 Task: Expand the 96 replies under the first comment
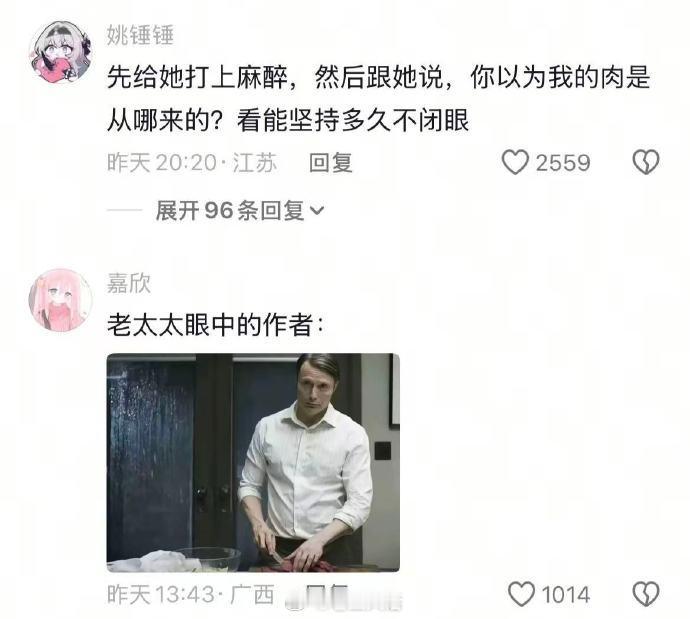coord(240,211)
